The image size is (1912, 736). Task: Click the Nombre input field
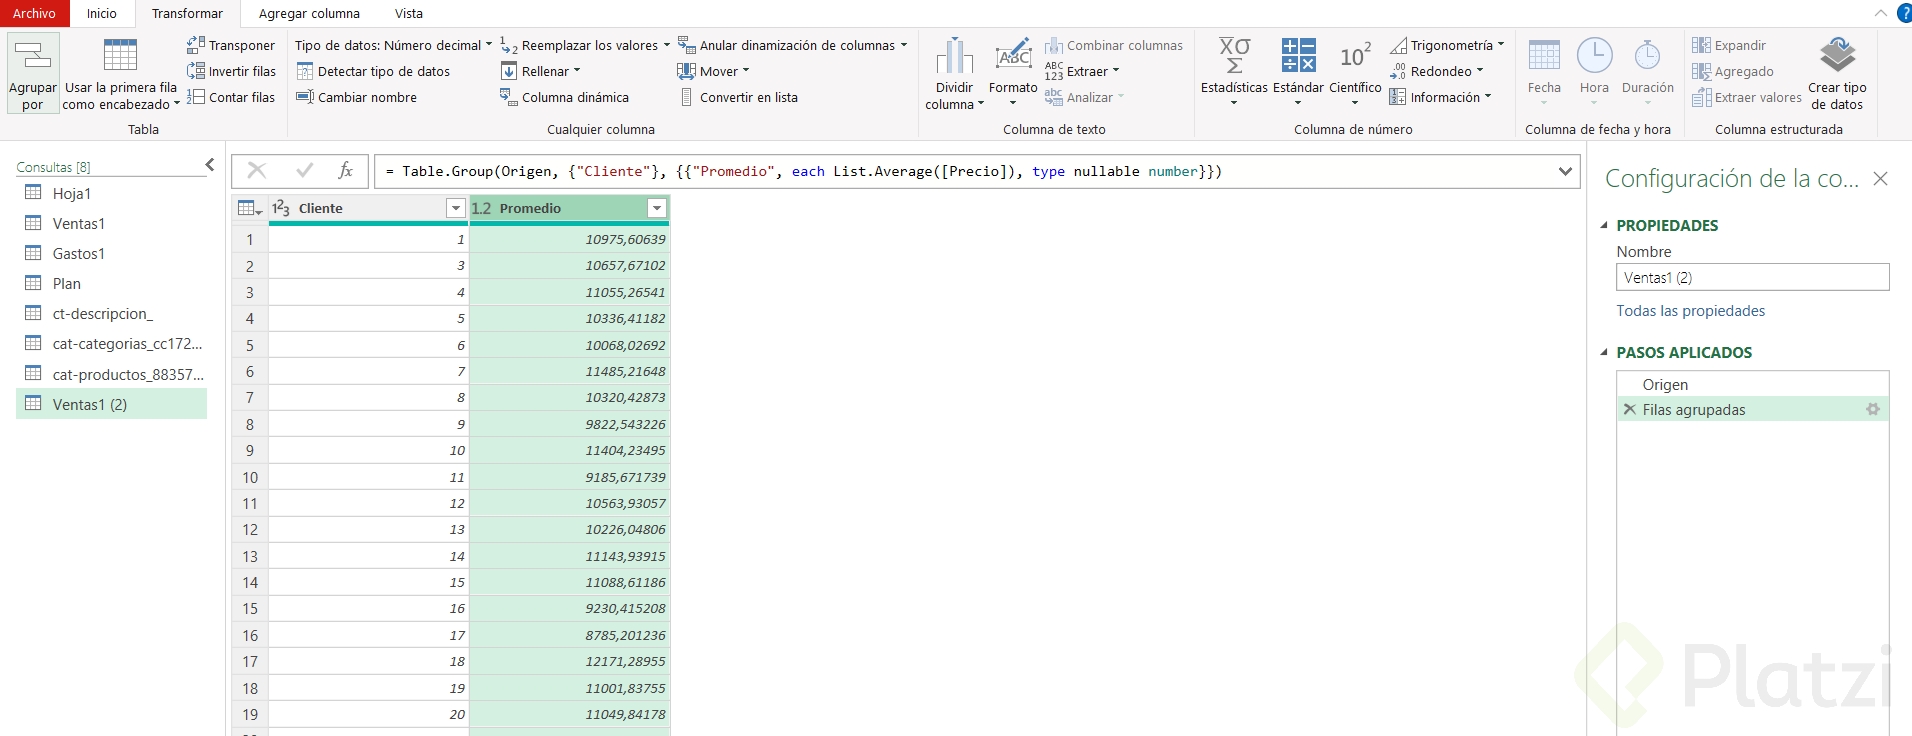click(1752, 277)
